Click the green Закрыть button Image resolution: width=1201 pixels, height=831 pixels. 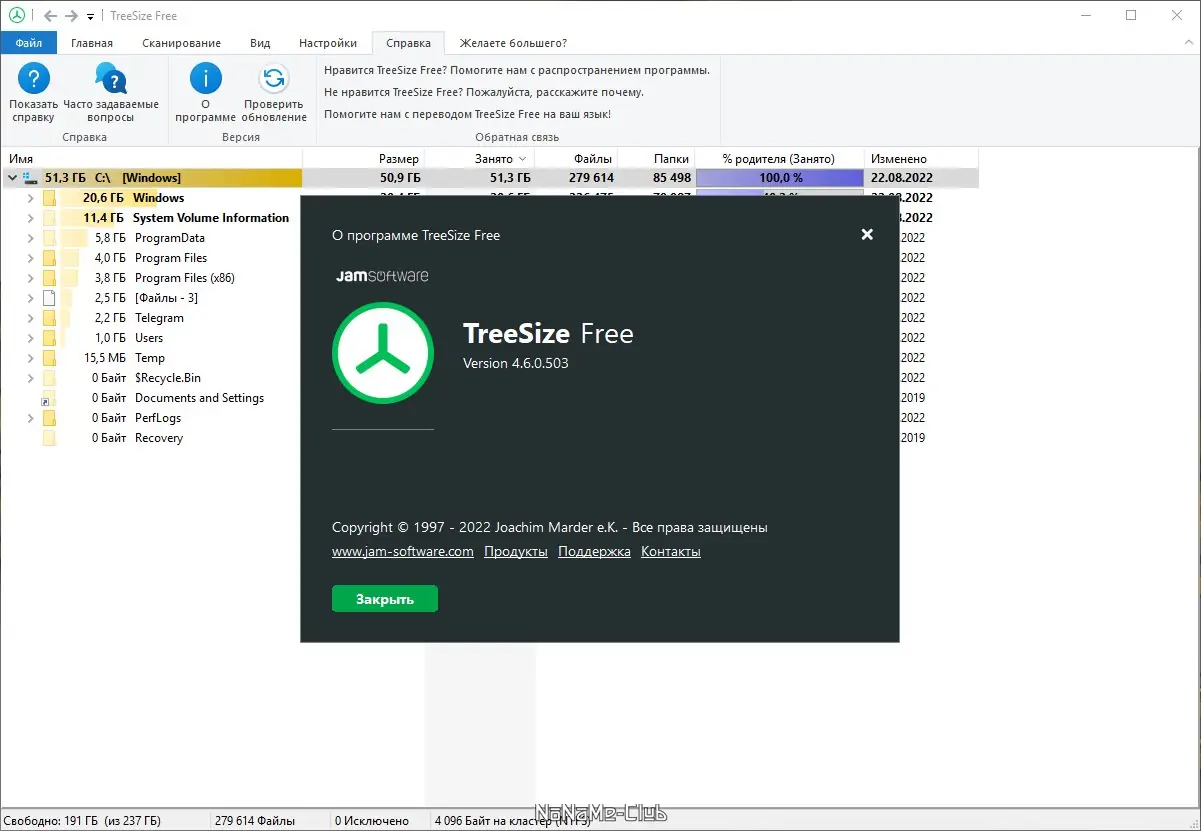point(385,599)
